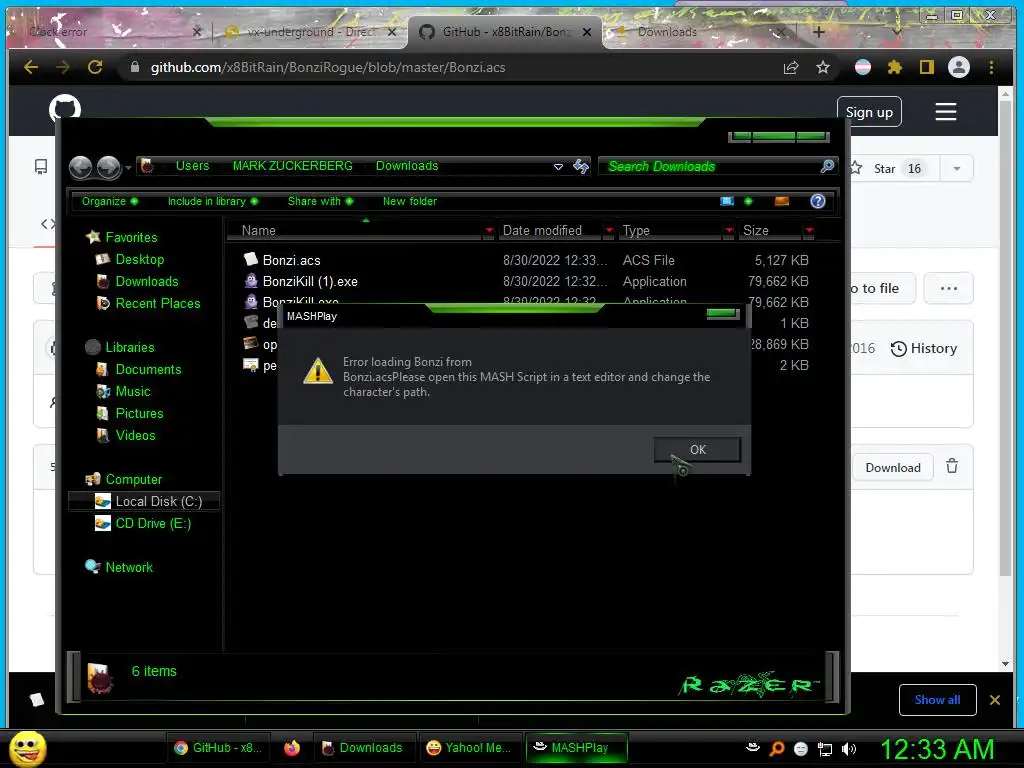Expand the address bar history dropdown

pos(558,167)
